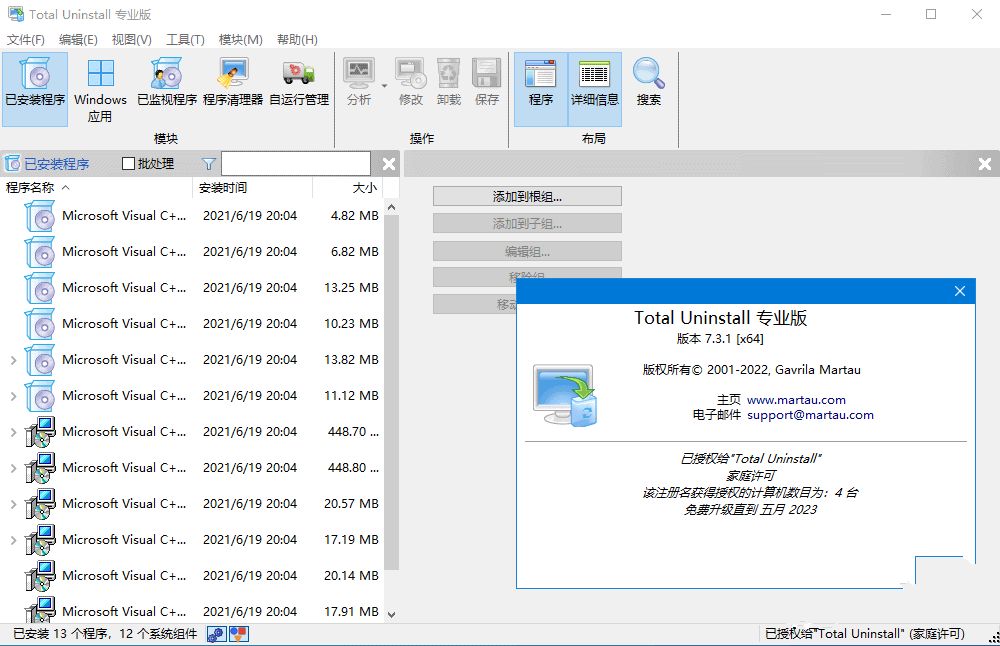Click the filter funnel icon

click(x=208, y=164)
